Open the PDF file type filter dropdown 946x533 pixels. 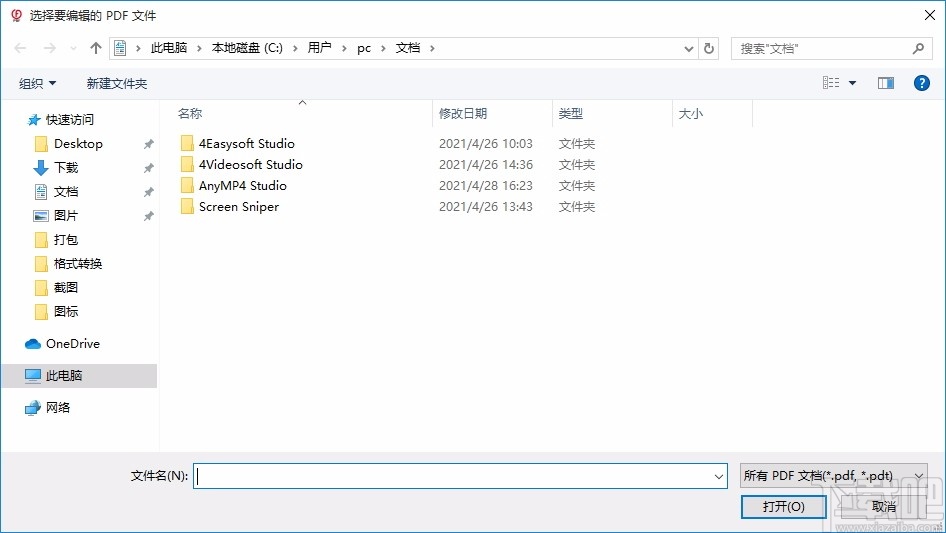(x=833, y=476)
